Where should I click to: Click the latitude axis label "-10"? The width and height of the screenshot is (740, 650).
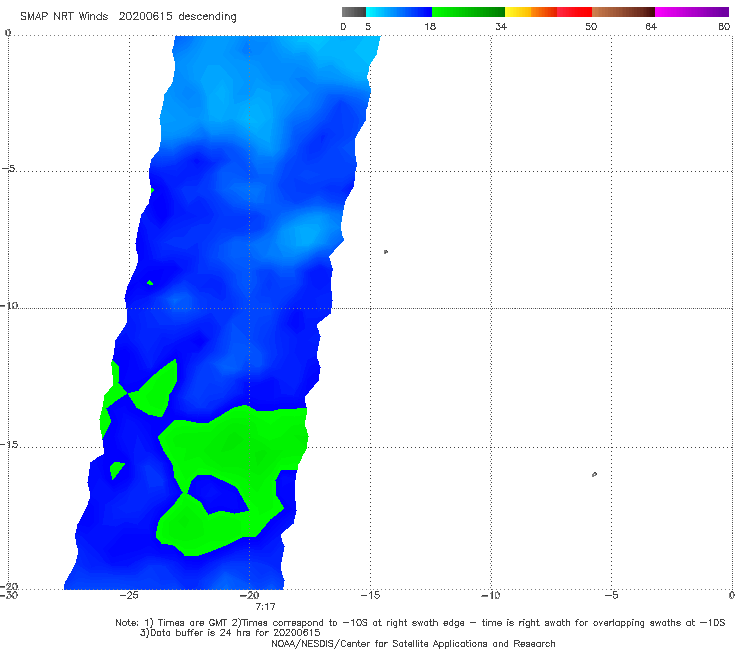pos(9,305)
